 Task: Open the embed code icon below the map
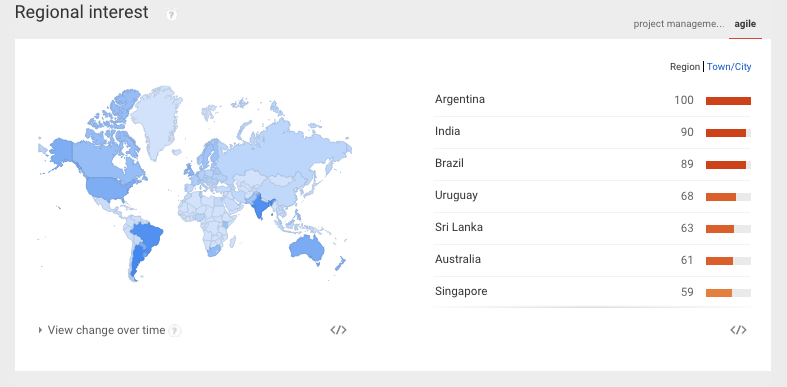(338, 330)
